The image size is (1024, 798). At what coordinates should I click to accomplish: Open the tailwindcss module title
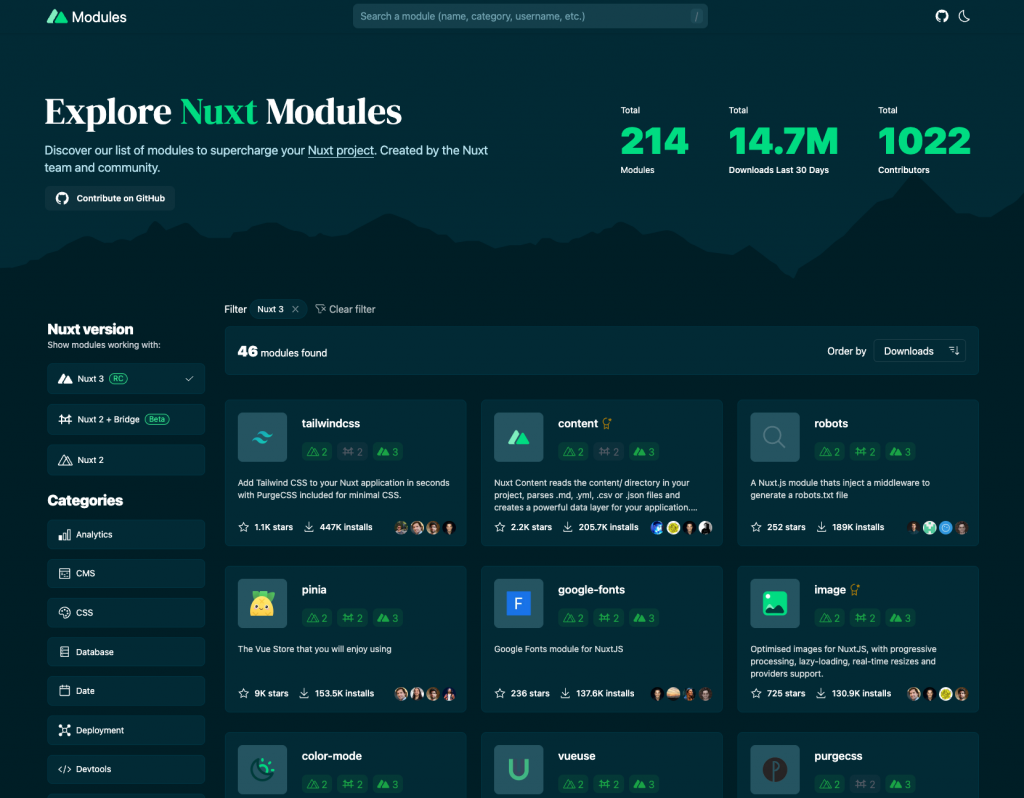330,423
